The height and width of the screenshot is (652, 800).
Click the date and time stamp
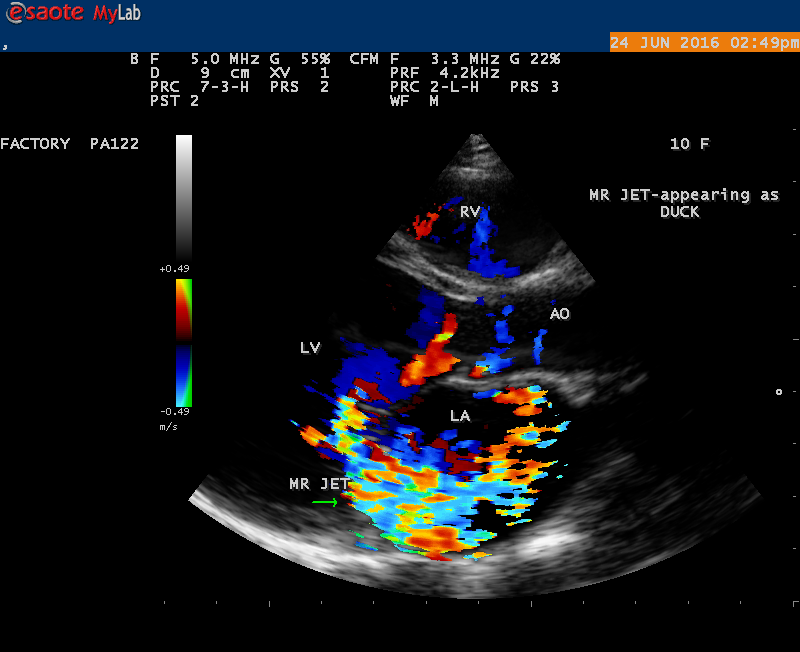pos(704,43)
